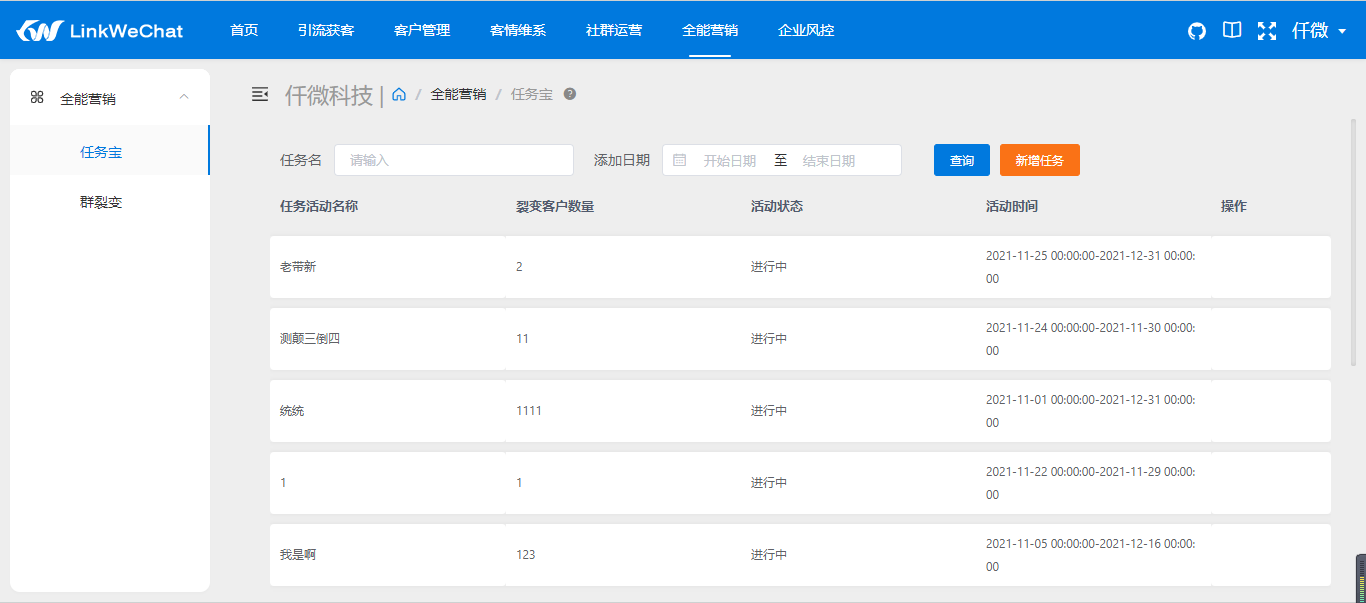Click customer count 123

(x=525, y=555)
